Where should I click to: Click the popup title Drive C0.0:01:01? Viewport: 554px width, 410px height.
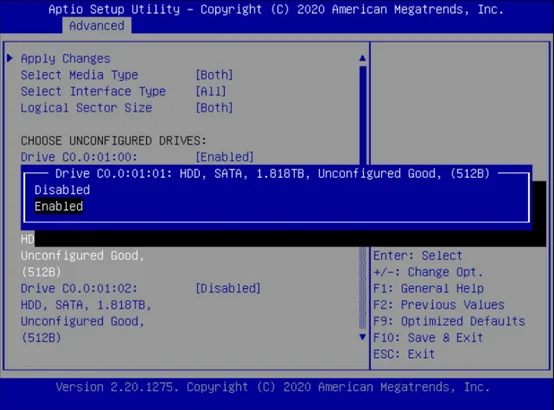tap(272, 174)
